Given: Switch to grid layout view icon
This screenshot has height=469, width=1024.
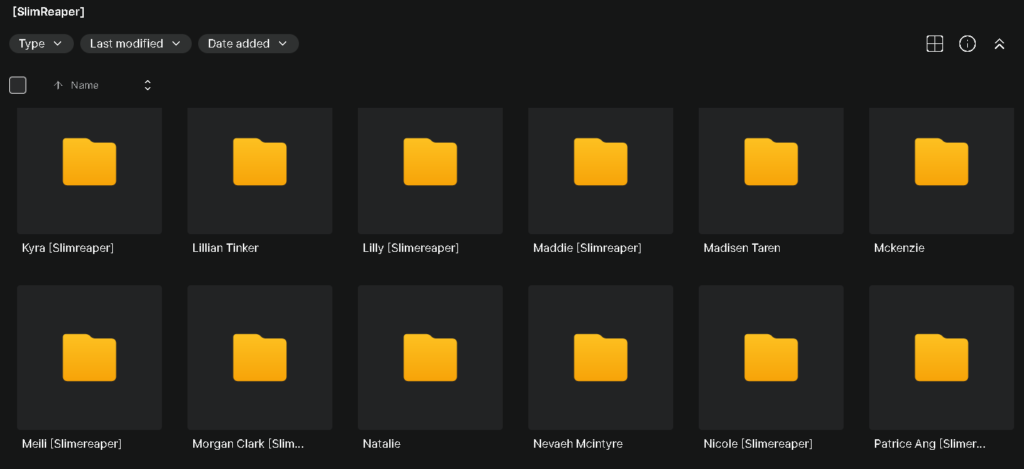Looking at the screenshot, I should 935,44.
